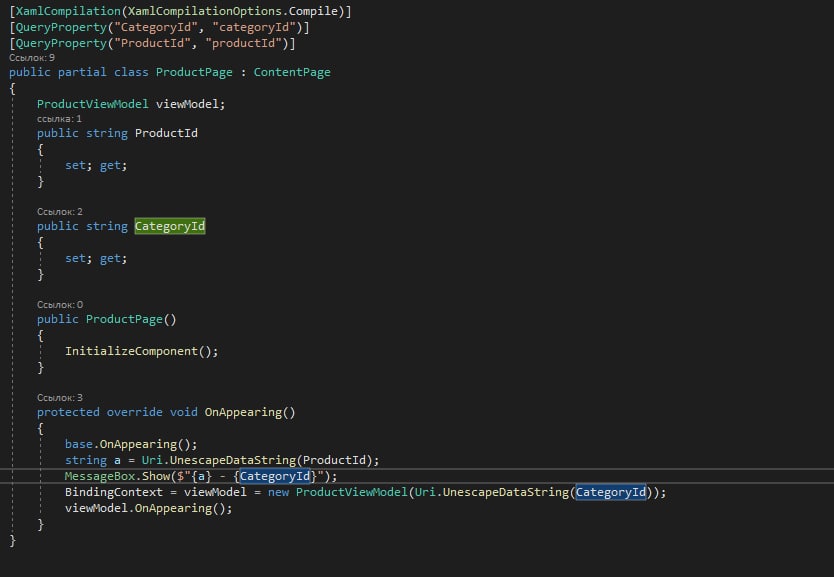This screenshot has height=577, width=834.
Task: Open the "Ссылок: 3" lens above OnAppearing
Action: pyautogui.click(x=60, y=398)
